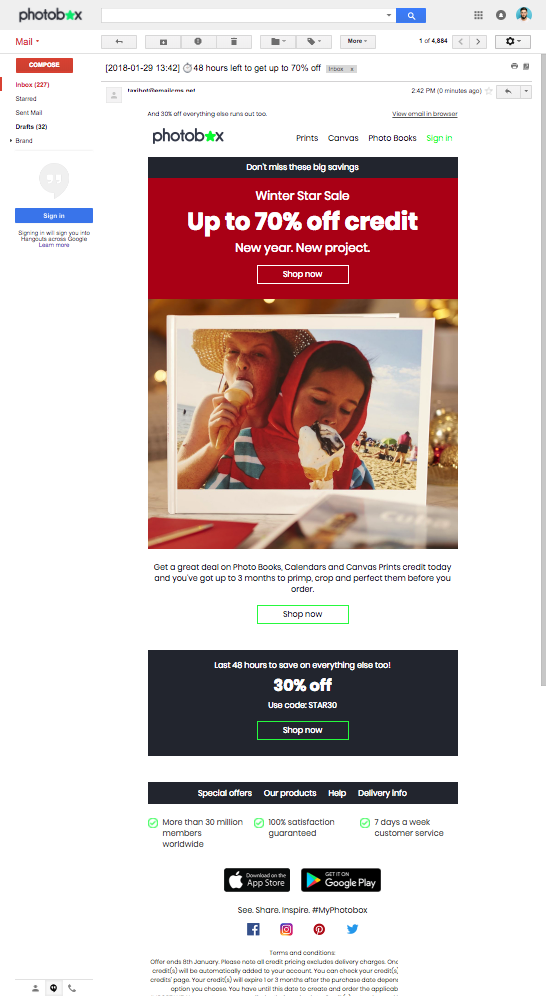Click the print email icon

(x=514, y=66)
